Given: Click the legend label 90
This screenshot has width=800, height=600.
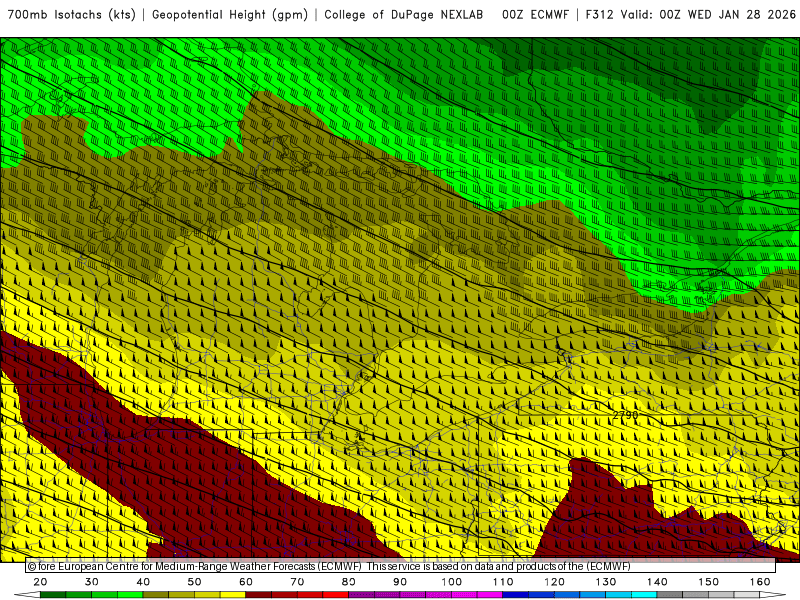Looking at the screenshot, I should click(x=400, y=582).
